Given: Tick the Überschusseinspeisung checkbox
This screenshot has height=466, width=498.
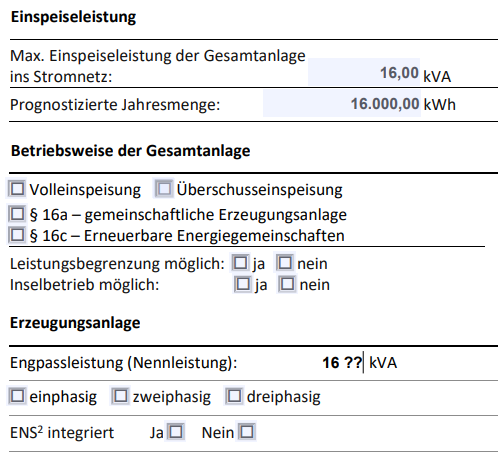Looking at the screenshot, I should tap(164, 189).
